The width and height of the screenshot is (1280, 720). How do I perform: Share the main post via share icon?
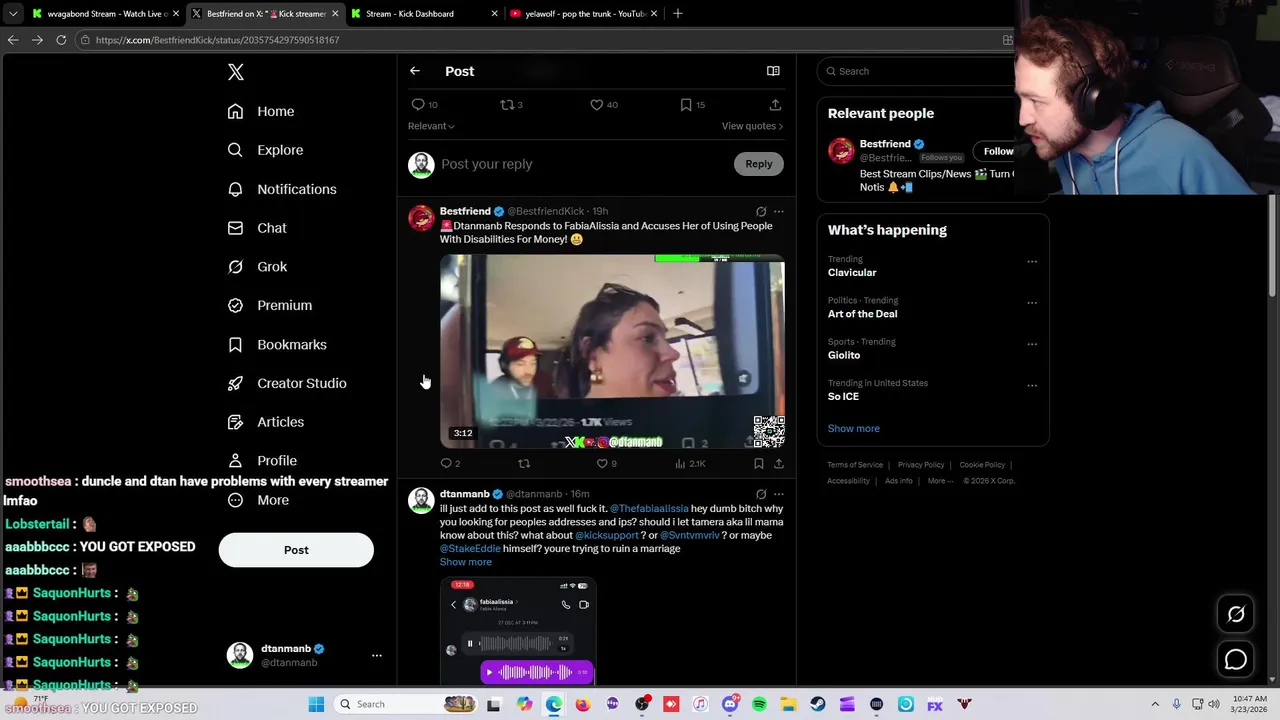coord(775,104)
